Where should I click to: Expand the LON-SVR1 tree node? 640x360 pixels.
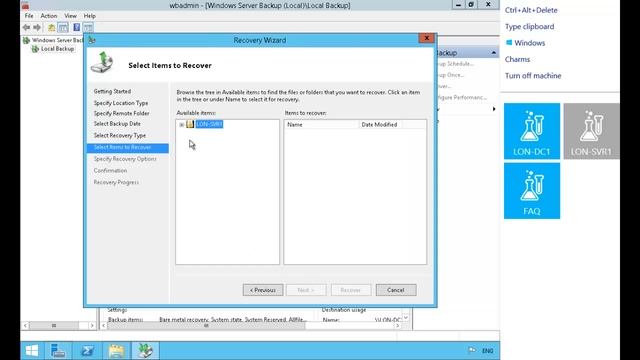(182, 124)
